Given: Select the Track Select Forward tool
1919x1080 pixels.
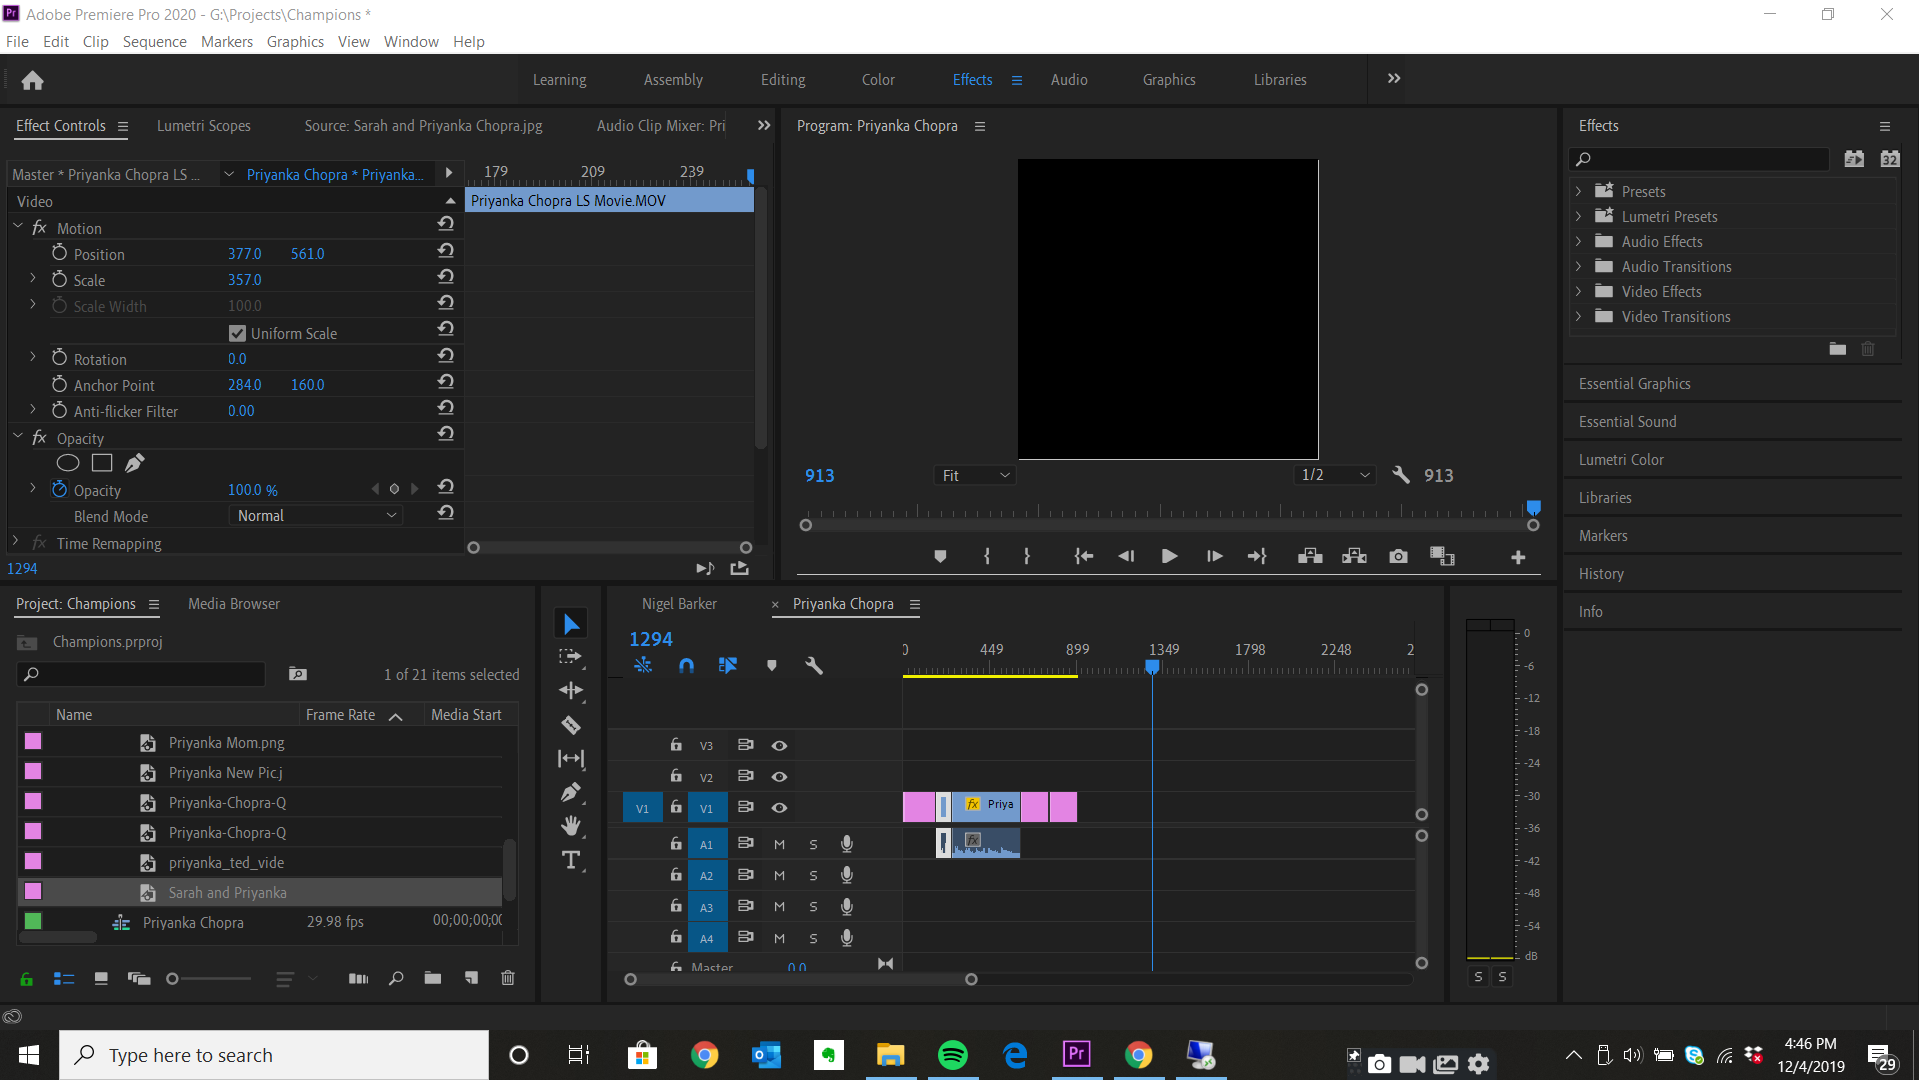Looking at the screenshot, I should pyautogui.click(x=571, y=657).
